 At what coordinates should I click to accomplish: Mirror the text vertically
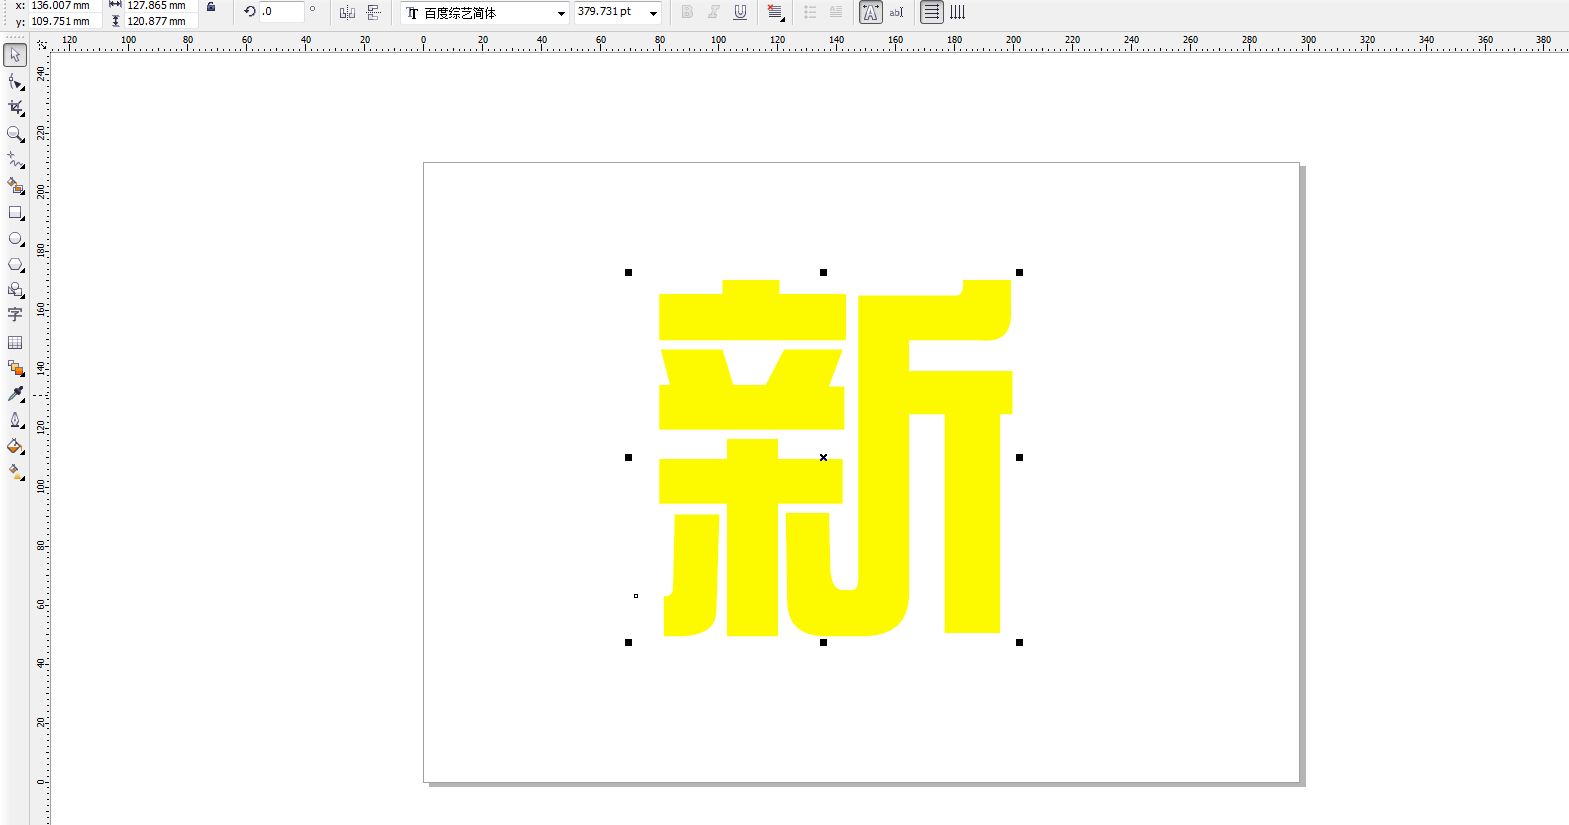373,12
